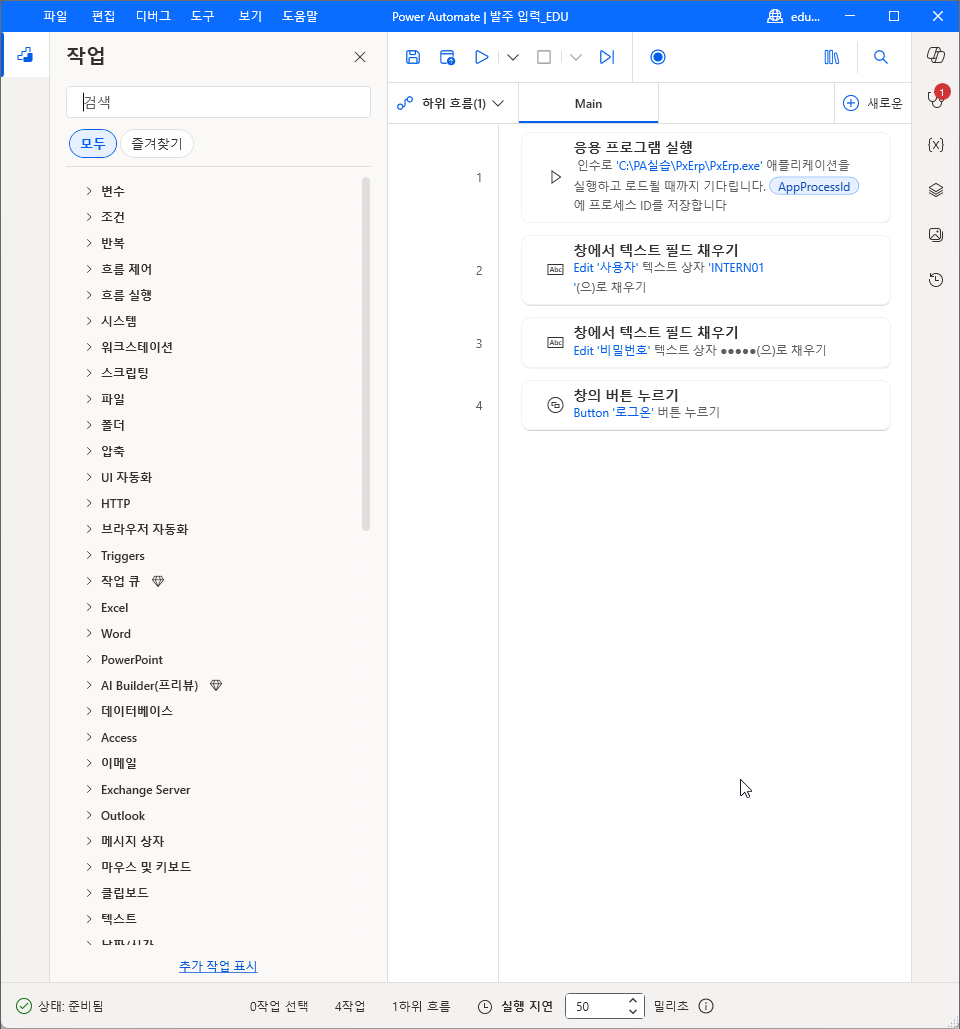This screenshot has height=1029, width=960.
Task: Click the search magnifier icon in toolbar
Action: click(x=881, y=57)
